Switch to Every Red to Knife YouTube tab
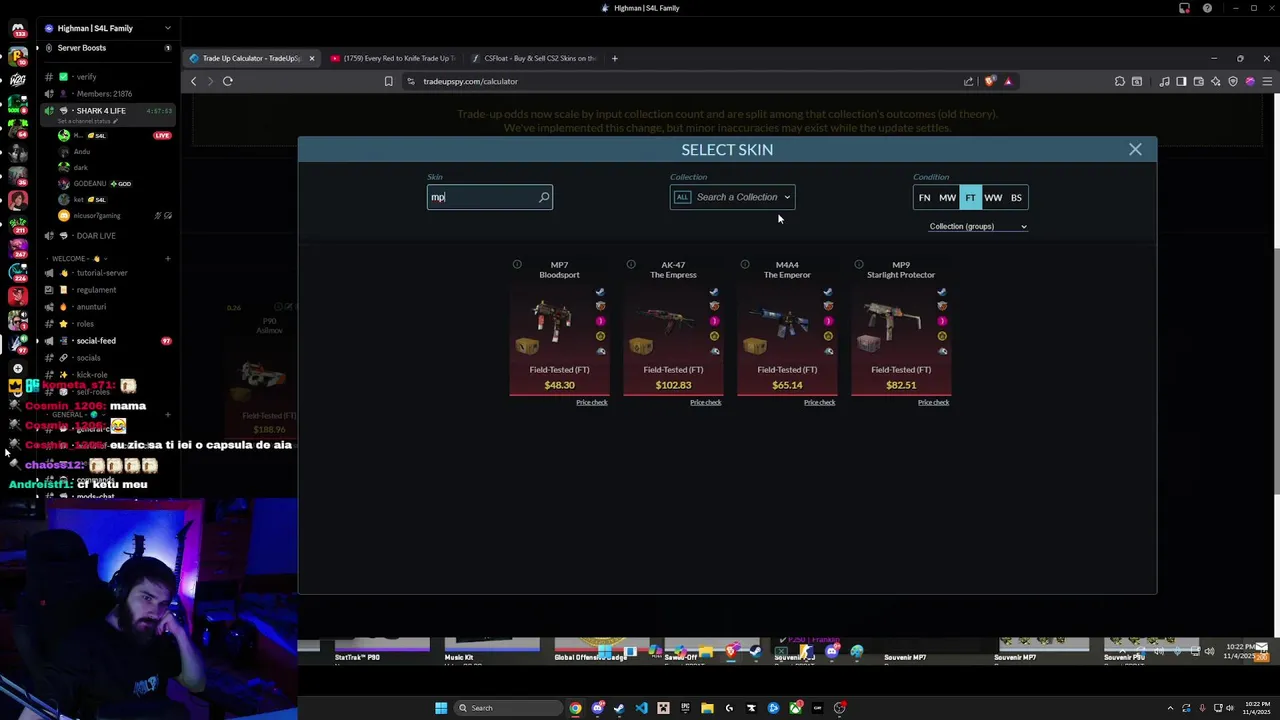 coord(392,58)
